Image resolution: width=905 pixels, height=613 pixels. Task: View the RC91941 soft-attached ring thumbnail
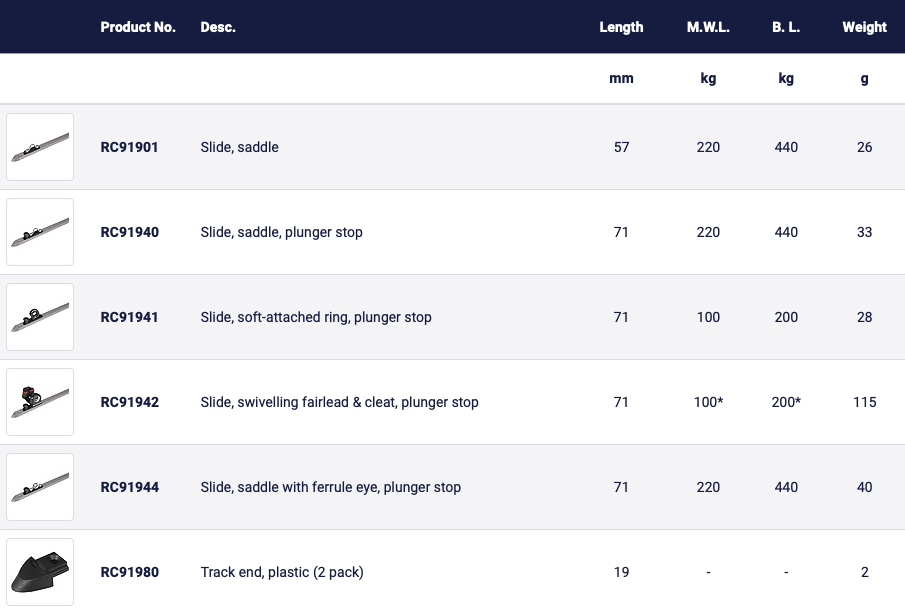point(40,317)
